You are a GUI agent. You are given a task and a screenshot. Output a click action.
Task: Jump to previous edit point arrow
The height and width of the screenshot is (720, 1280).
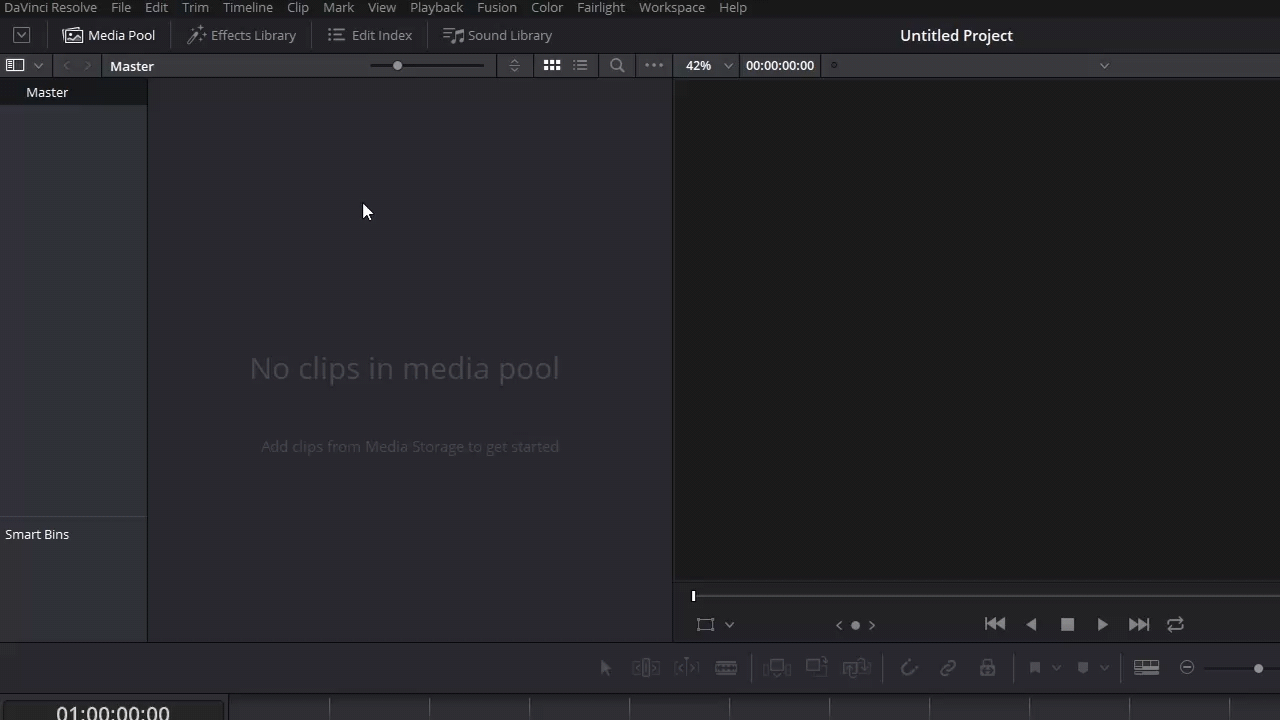[839, 625]
